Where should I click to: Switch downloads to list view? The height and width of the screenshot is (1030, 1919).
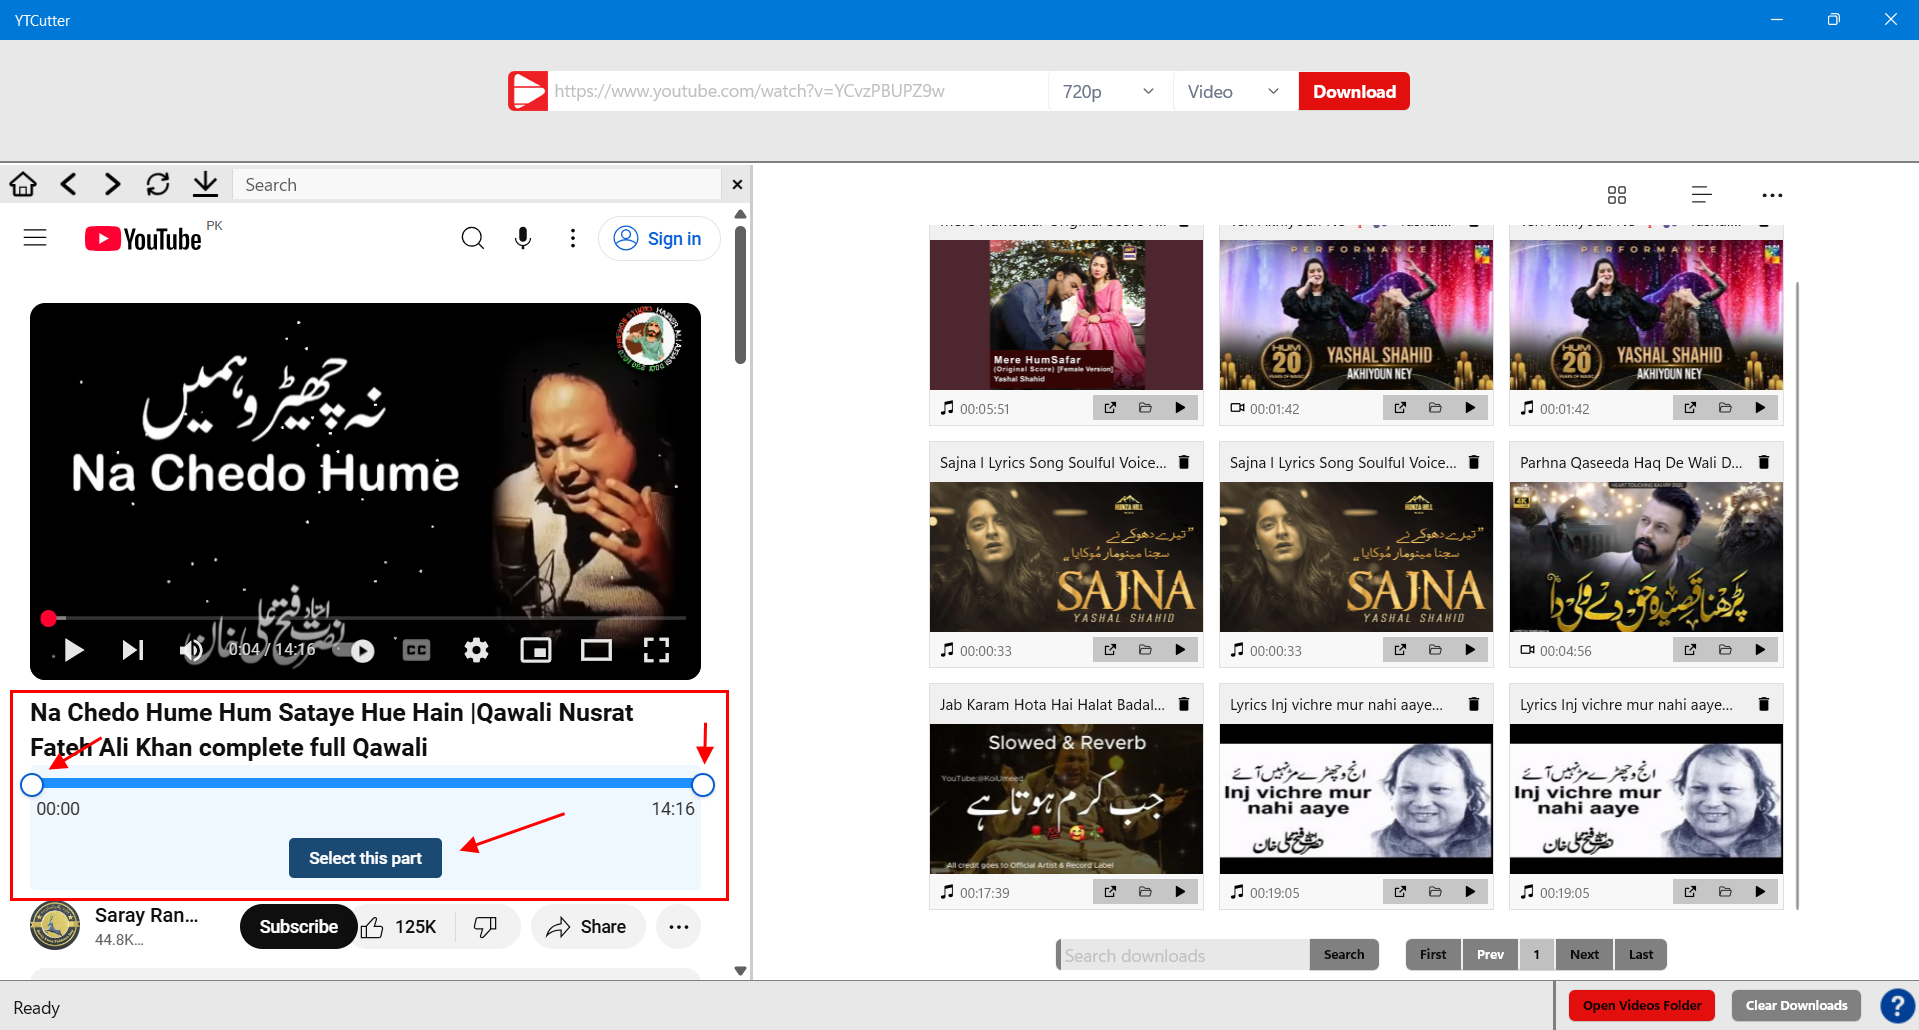[1701, 195]
